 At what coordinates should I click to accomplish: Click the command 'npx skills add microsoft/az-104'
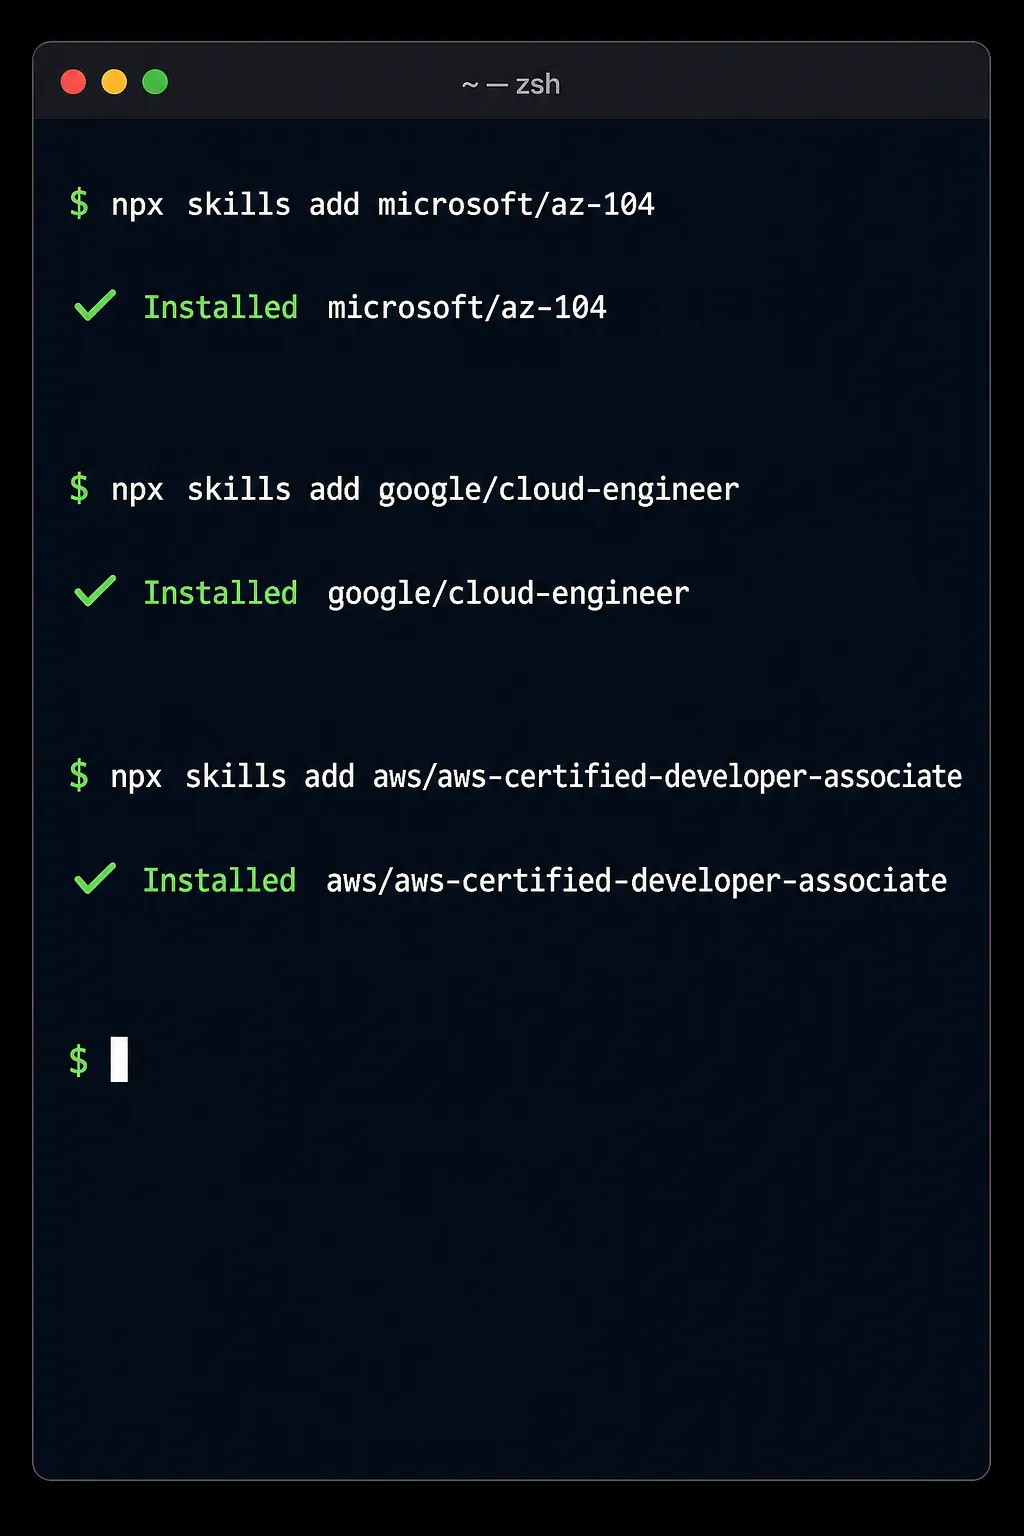[x=383, y=205]
